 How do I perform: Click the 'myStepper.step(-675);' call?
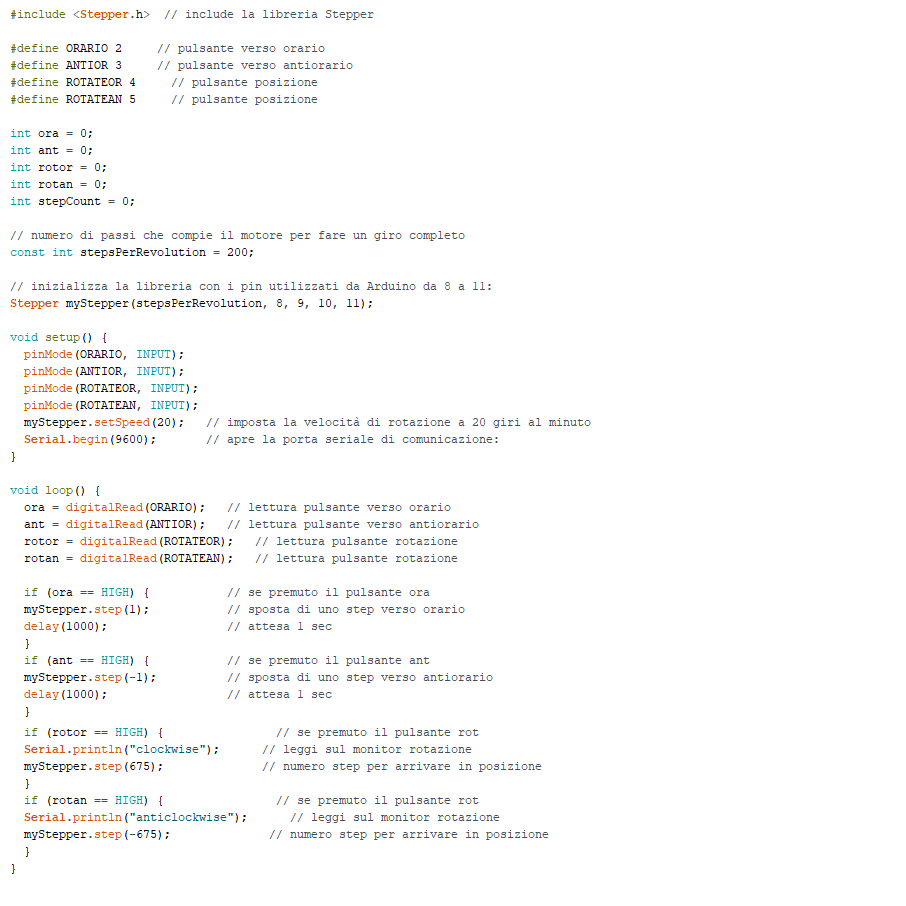pos(97,834)
